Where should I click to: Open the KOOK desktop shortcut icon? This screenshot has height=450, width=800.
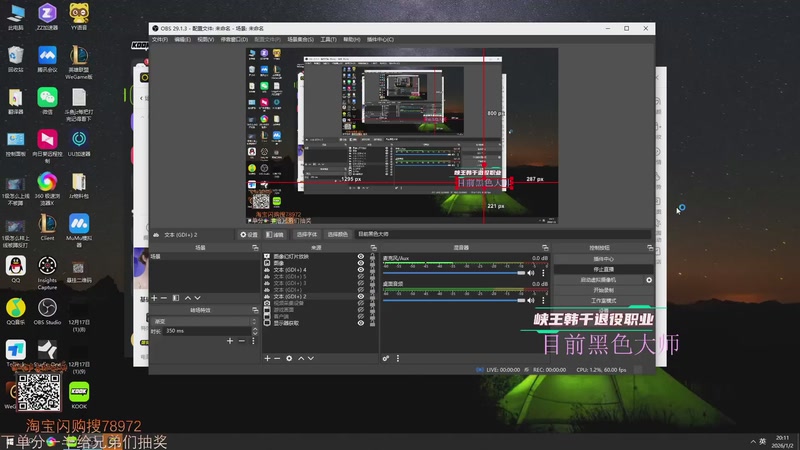coord(79,395)
